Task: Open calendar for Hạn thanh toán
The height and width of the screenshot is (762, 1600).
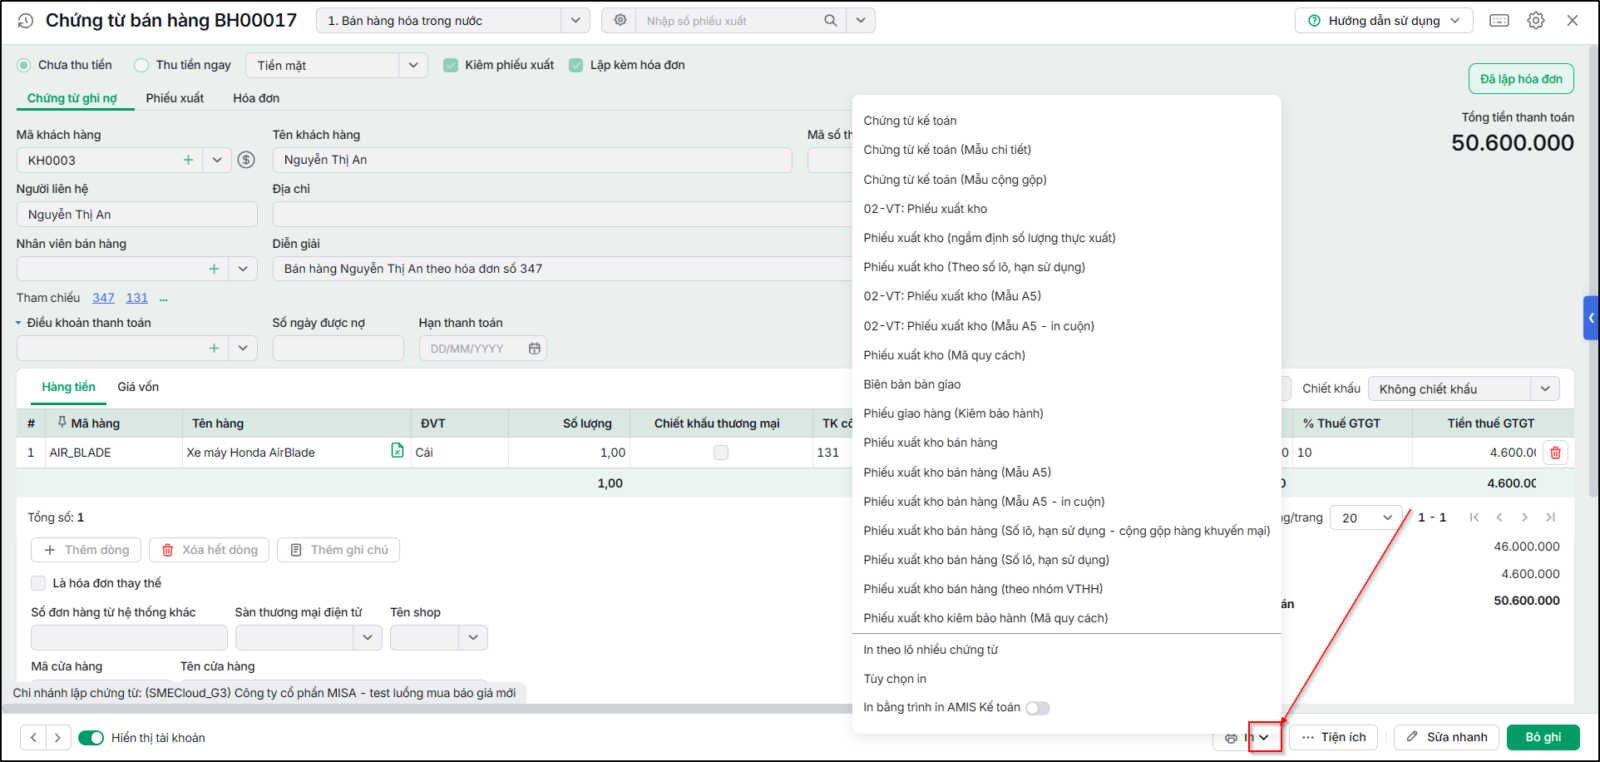Action: (x=534, y=349)
